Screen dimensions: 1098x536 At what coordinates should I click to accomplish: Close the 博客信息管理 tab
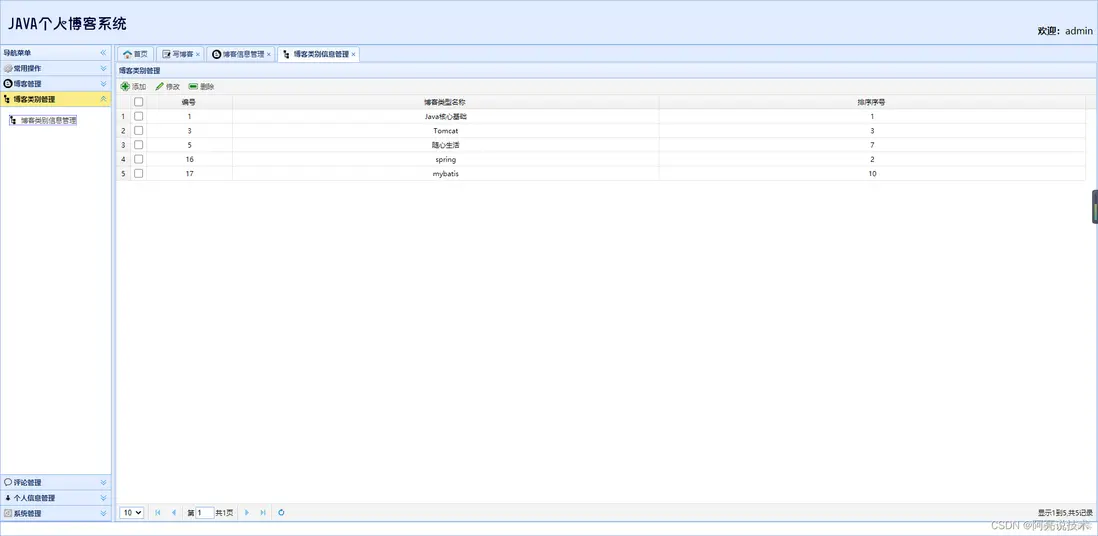pyautogui.click(x=269, y=55)
